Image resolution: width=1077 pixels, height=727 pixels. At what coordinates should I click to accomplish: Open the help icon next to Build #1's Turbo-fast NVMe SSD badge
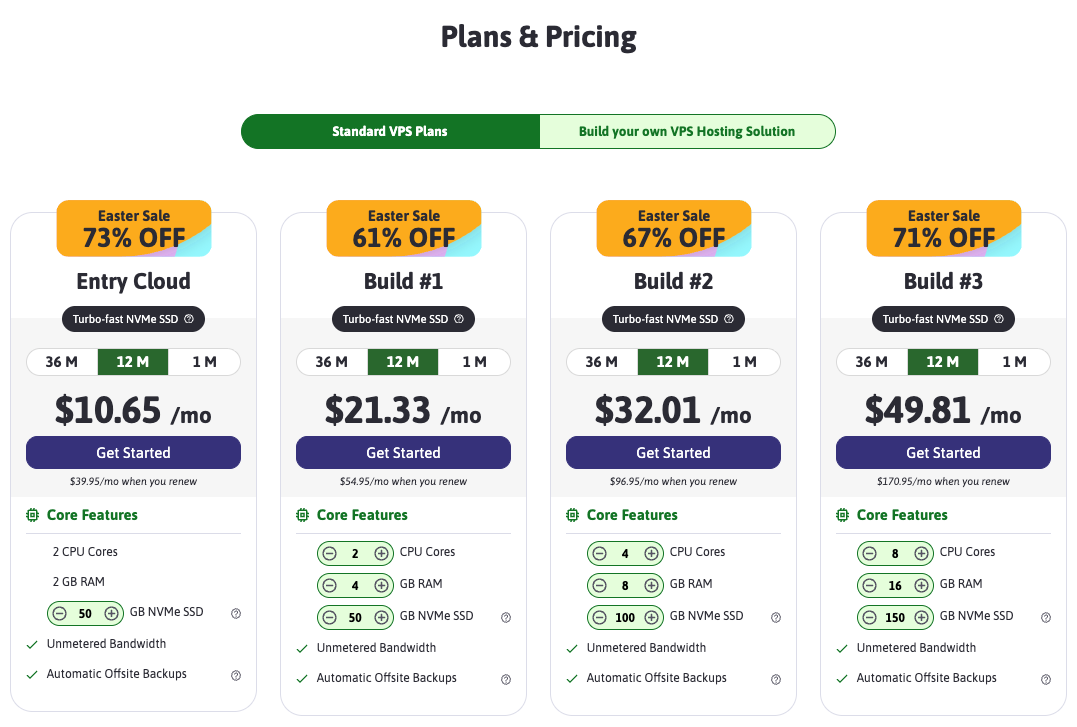pos(459,318)
